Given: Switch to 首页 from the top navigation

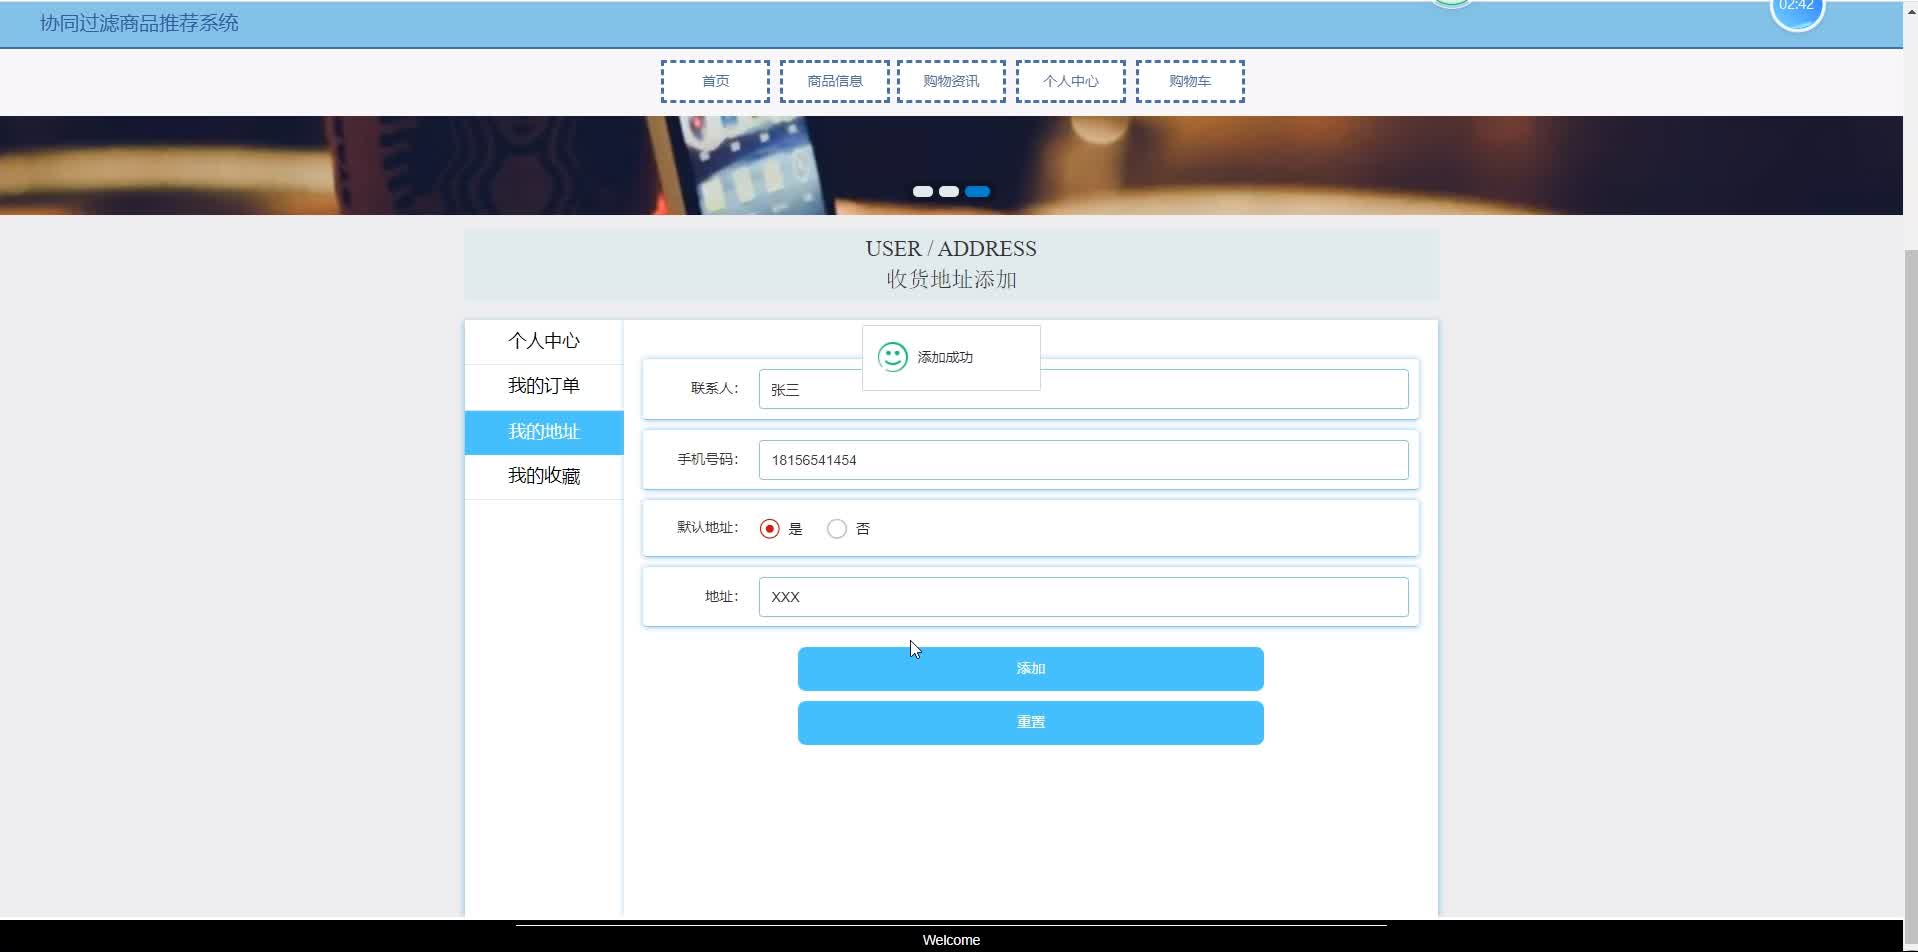Looking at the screenshot, I should pyautogui.click(x=714, y=81).
